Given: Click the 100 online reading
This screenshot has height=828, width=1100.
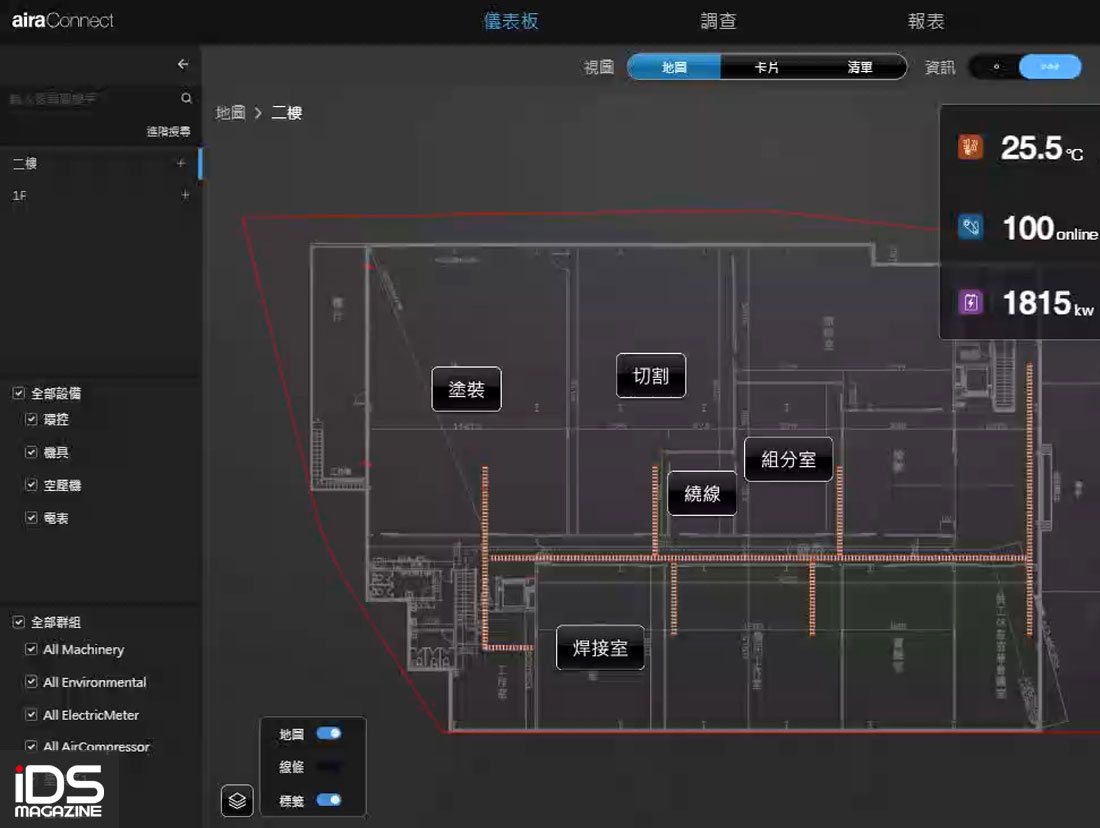Looking at the screenshot, I should pyautogui.click(x=1050, y=228).
